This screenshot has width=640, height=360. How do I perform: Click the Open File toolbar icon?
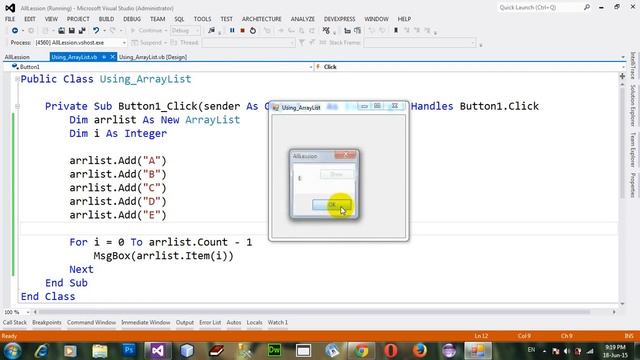point(61,31)
